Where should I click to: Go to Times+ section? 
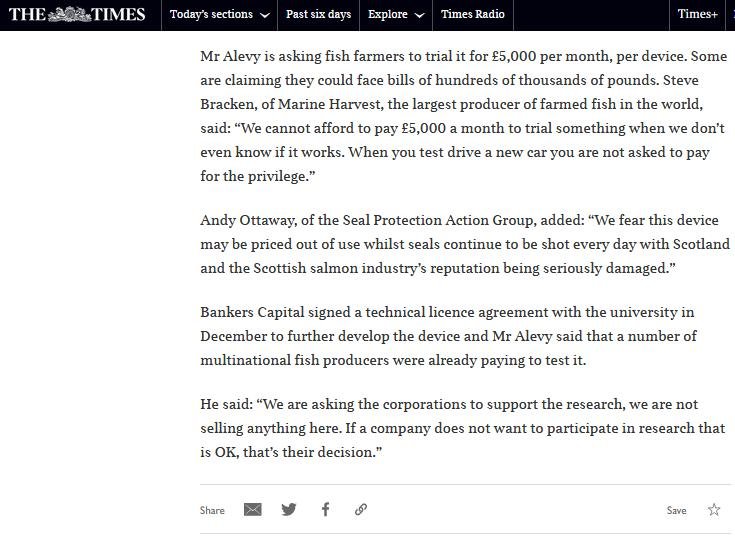pyautogui.click(x=697, y=14)
